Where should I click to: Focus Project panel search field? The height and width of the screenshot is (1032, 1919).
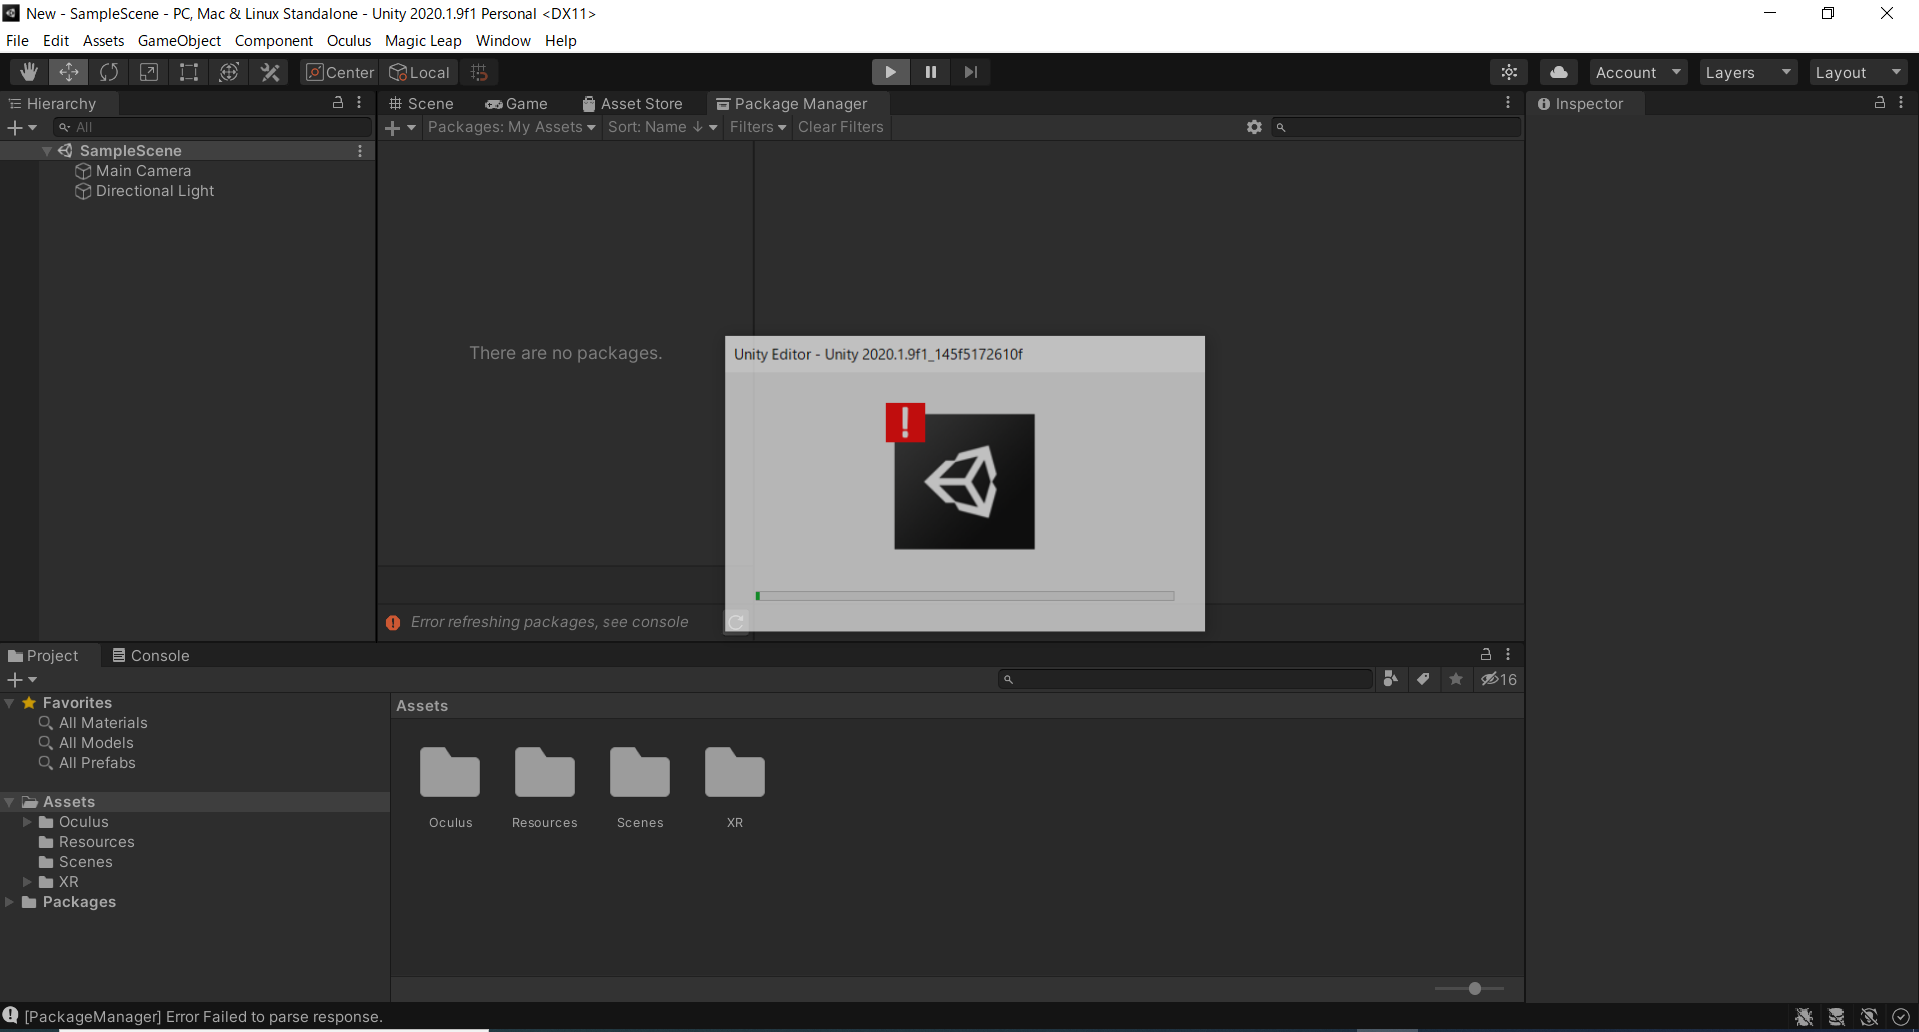(1185, 680)
